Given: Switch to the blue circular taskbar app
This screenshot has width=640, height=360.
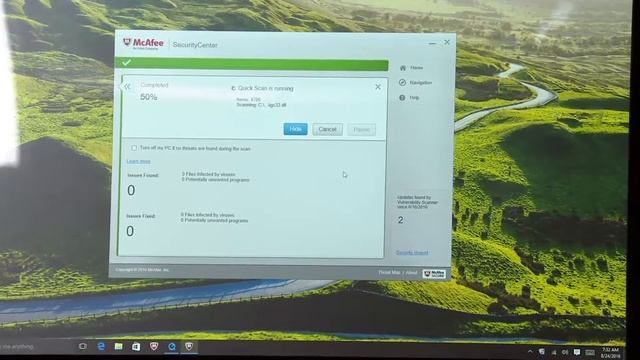Looking at the screenshot, I should pos(172,347).
